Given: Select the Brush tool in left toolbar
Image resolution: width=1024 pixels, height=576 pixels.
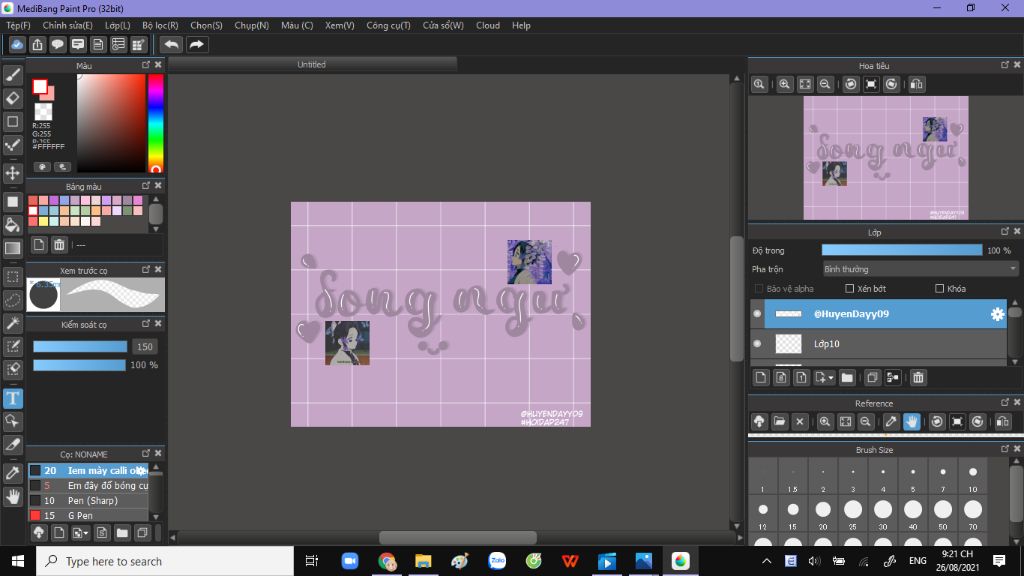Looking at the screenshot, I should pyautogui.click(x=12, y=74).
